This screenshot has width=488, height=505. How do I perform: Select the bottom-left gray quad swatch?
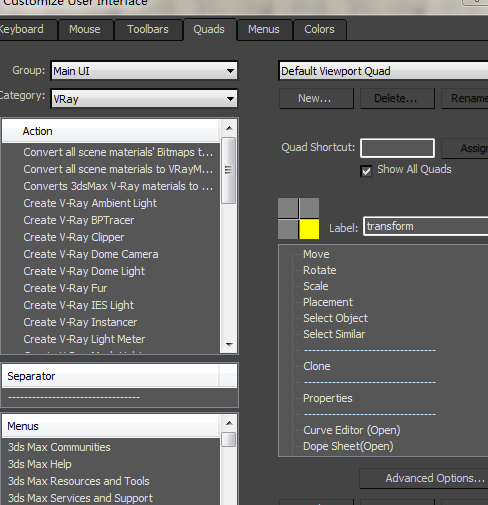click(x=288, y=229)
